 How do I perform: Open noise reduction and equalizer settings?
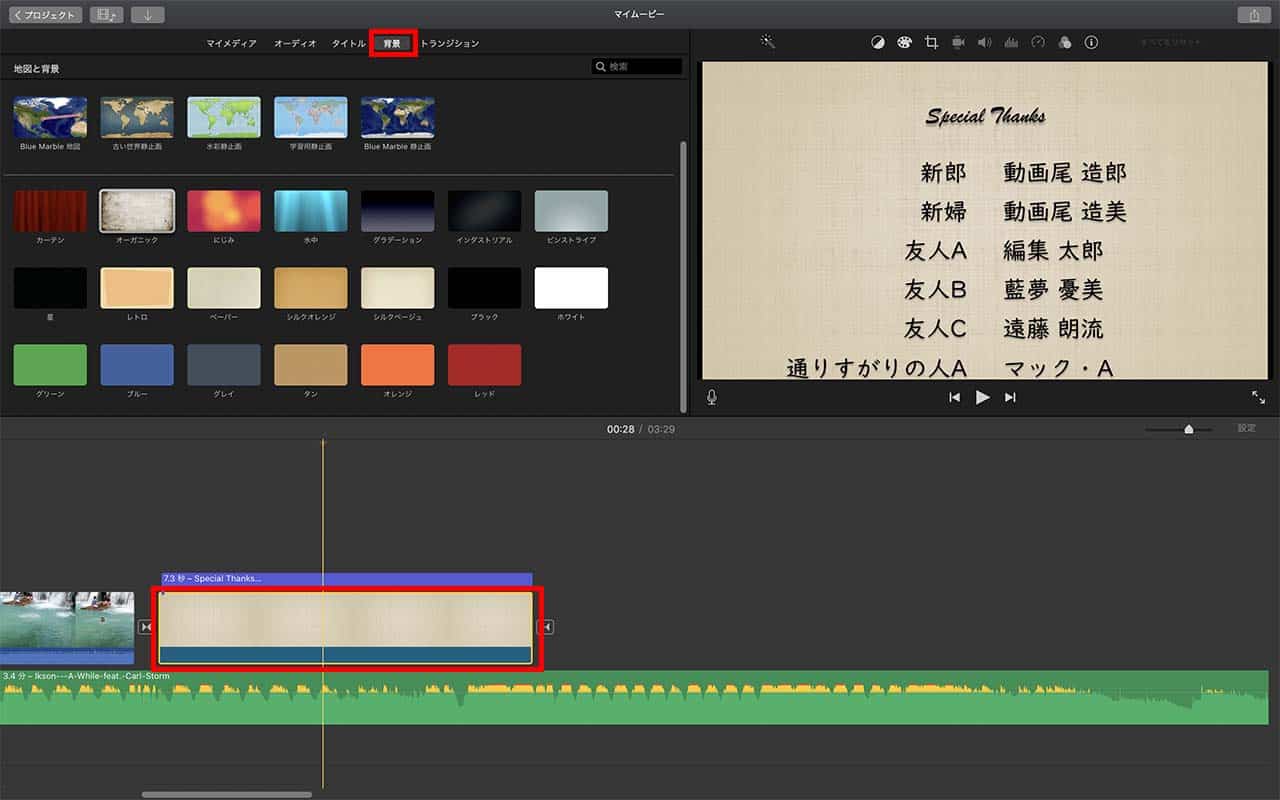1011,43
